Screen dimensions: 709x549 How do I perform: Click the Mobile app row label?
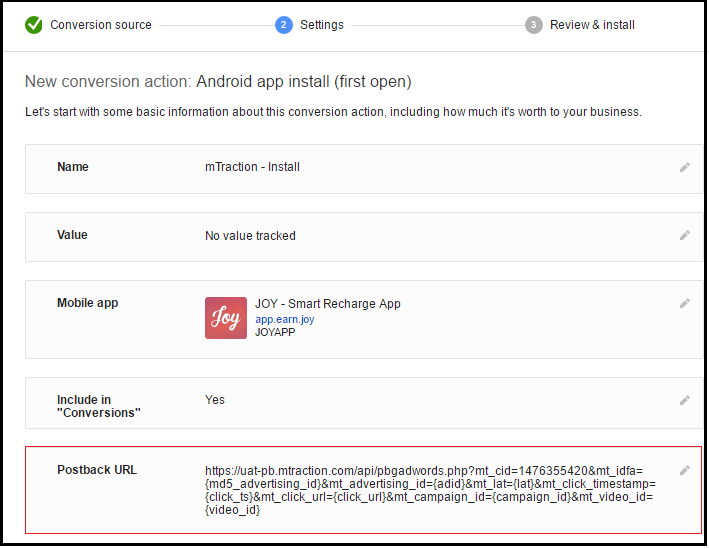point(88,303)
